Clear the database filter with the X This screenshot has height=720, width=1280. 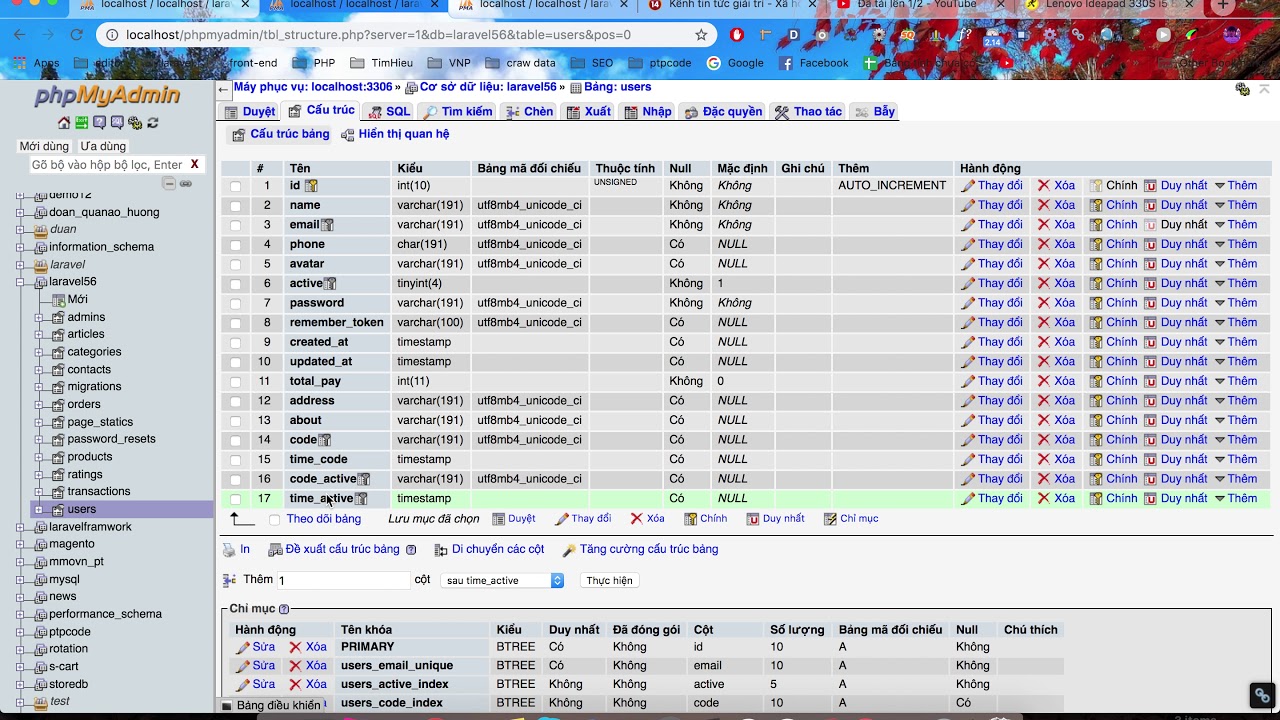(195, 164)
